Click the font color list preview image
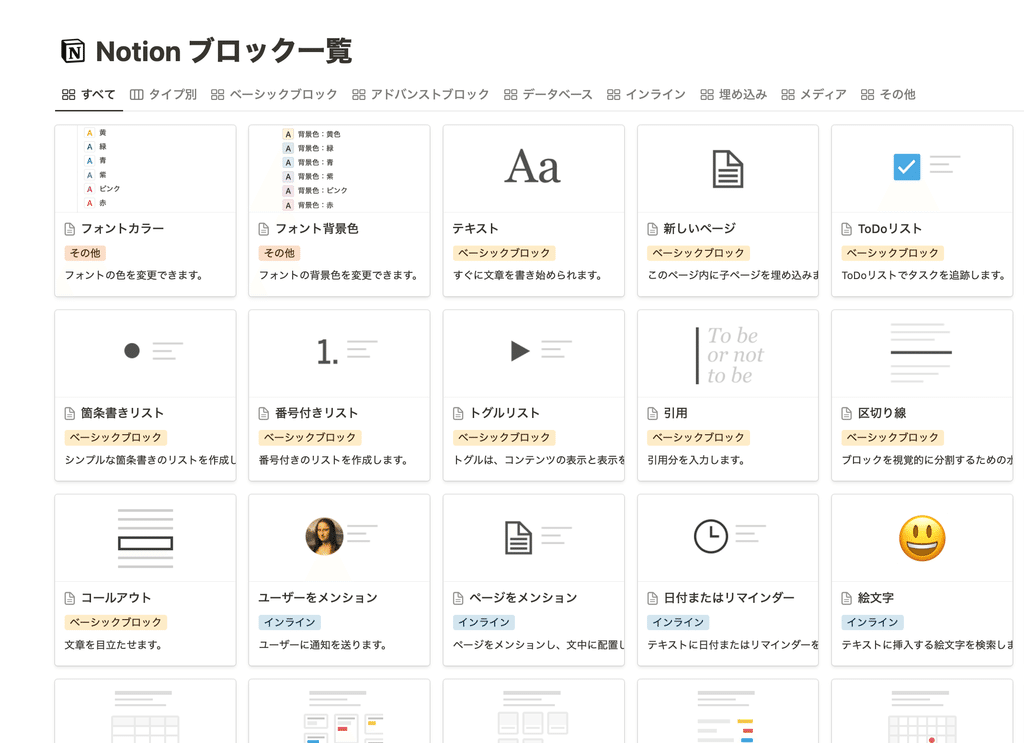This screenshot has height=743, width=1024. [145, 168]
